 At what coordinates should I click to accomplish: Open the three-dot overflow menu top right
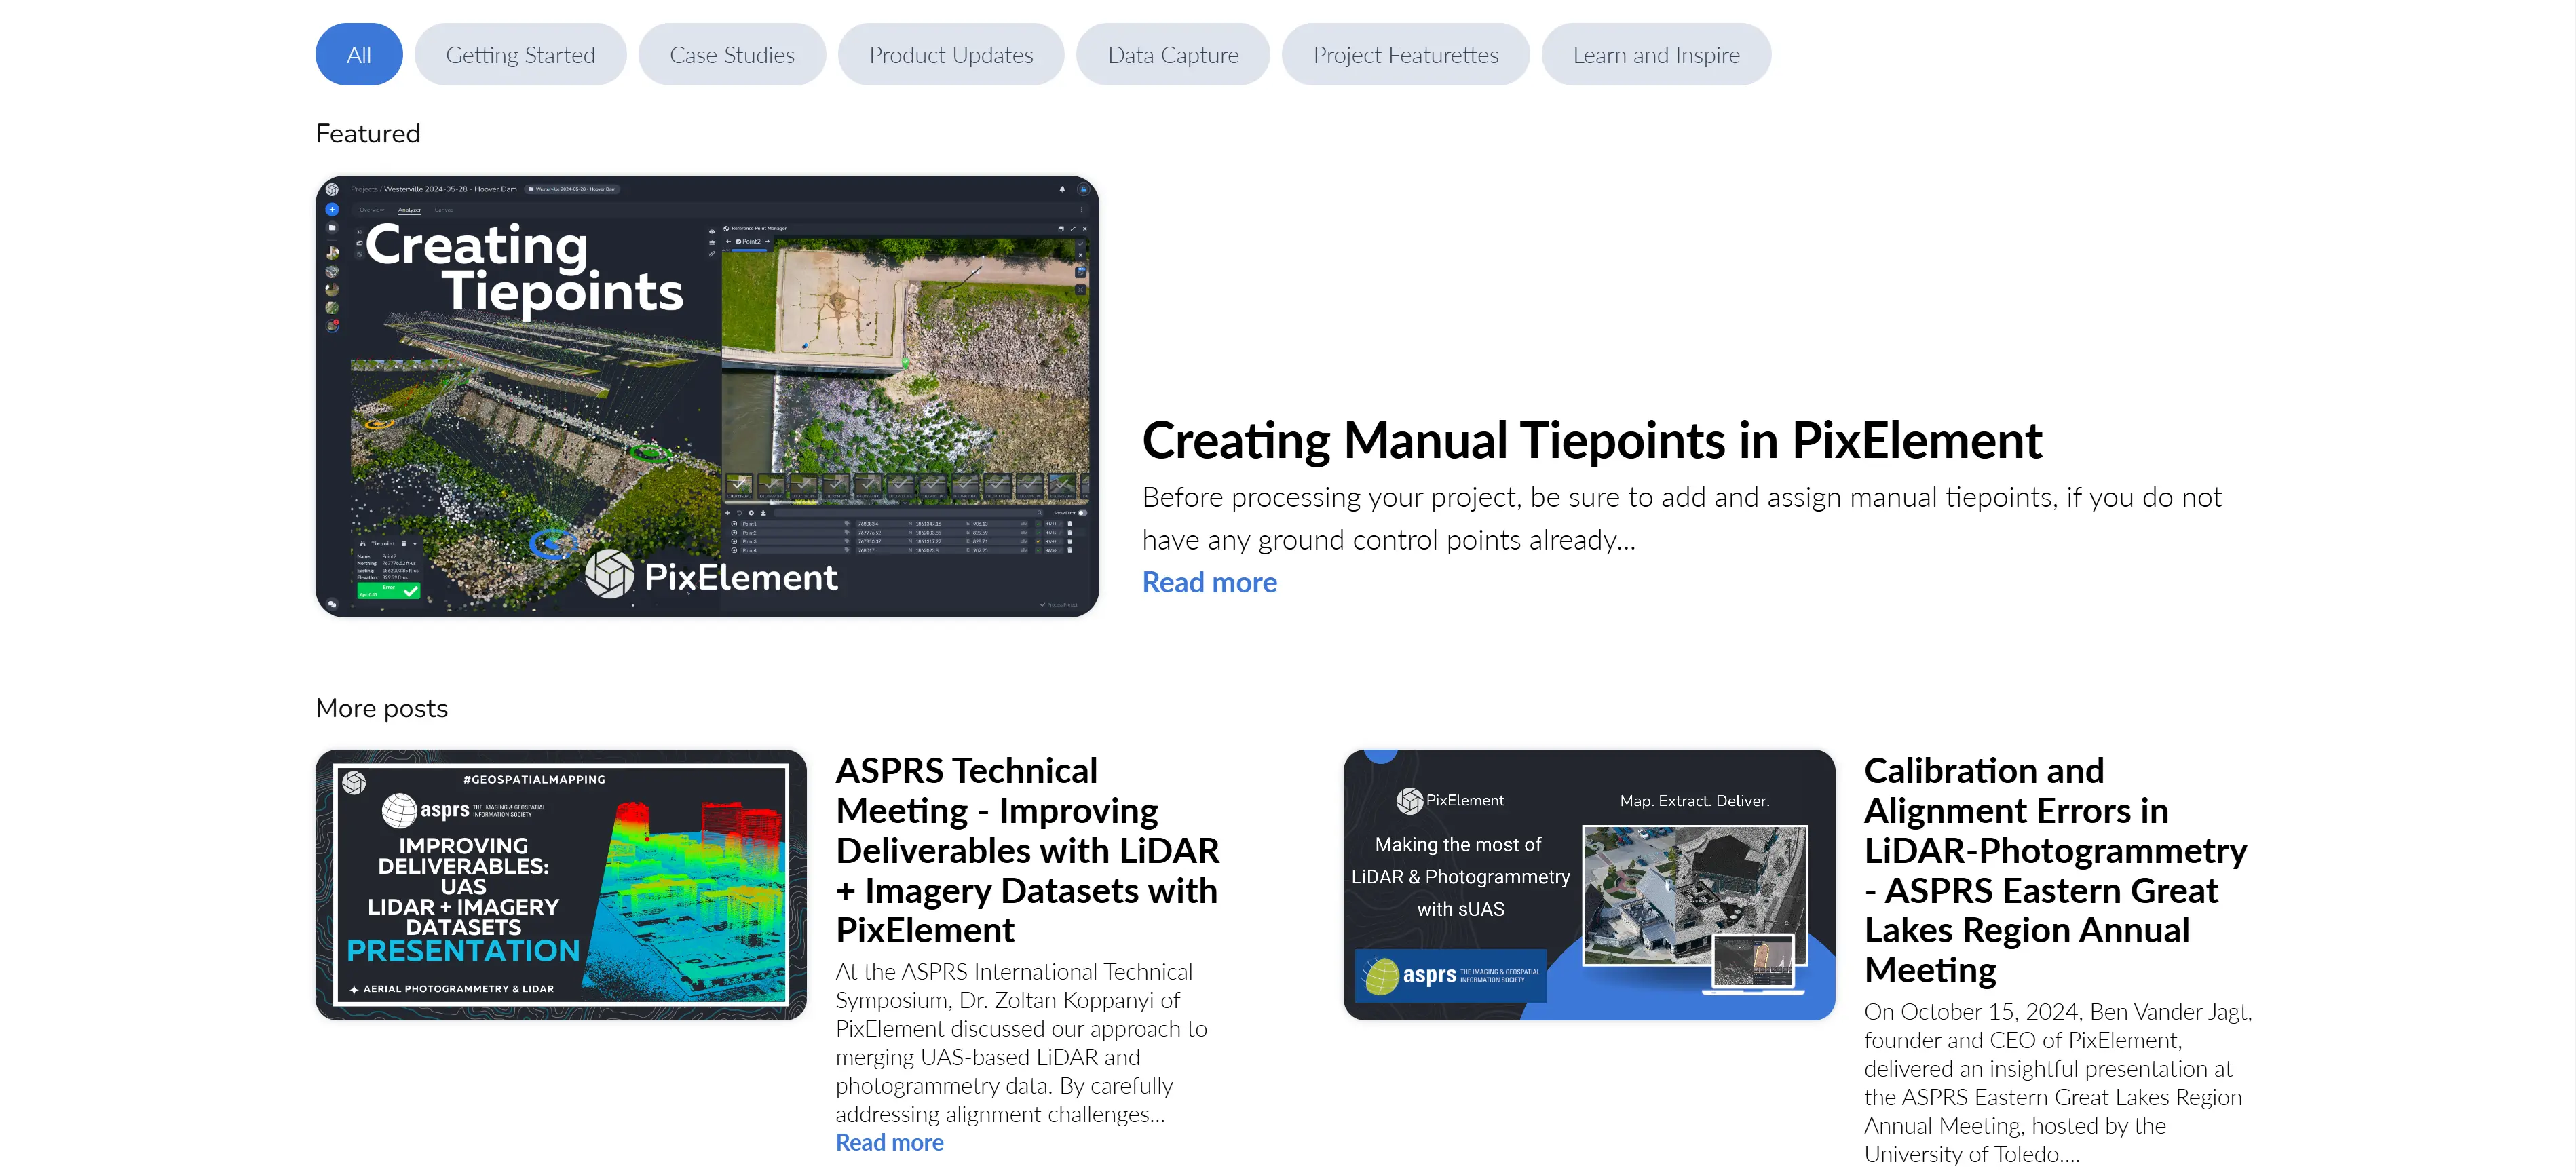1082,210
